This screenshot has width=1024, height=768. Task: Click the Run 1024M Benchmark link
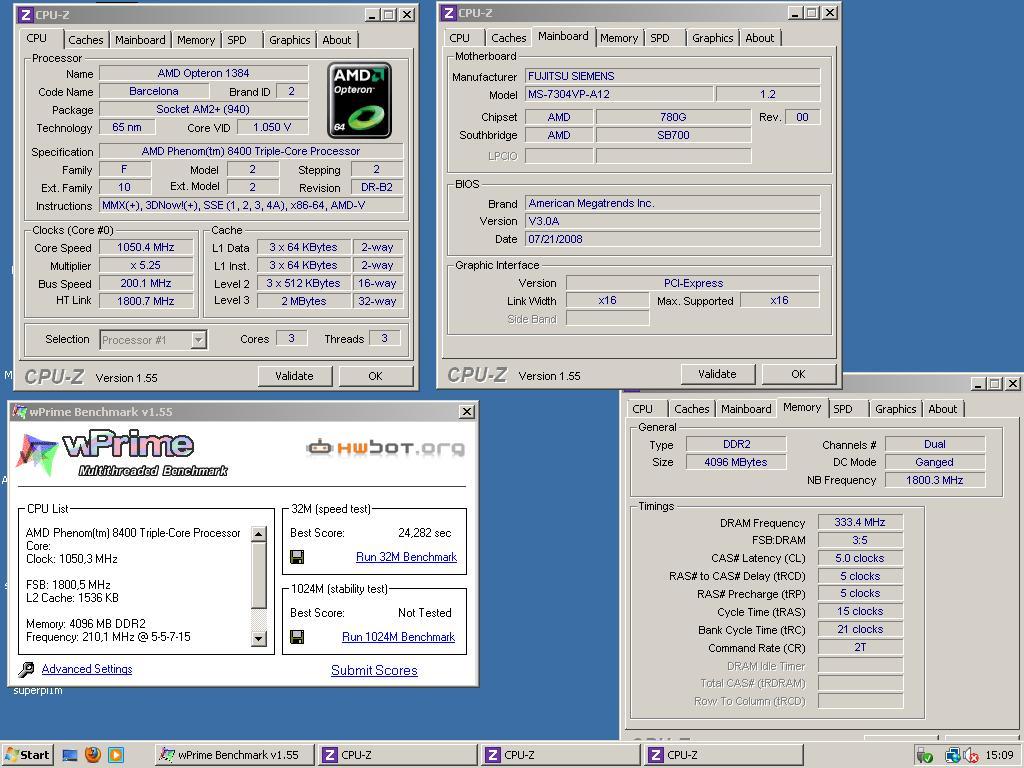point(398,637)
